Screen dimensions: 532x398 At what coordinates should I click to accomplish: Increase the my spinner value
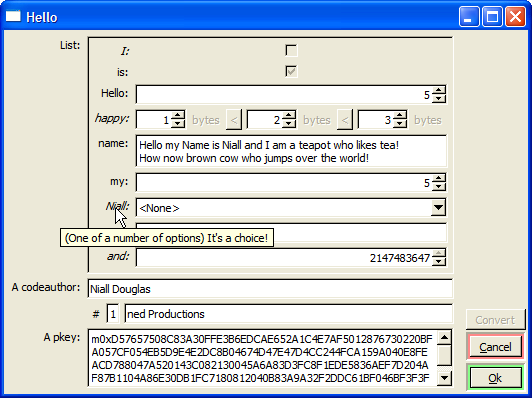439,178
